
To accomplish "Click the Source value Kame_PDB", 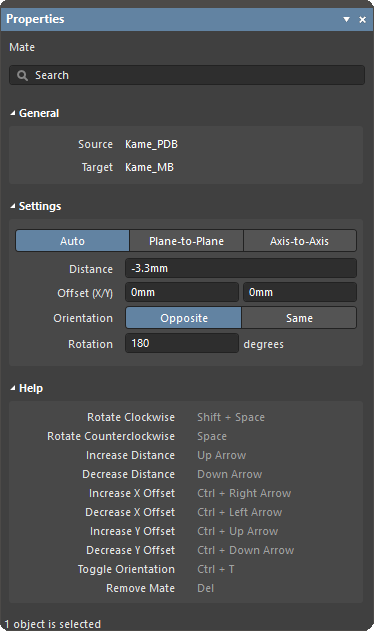I will tap(151, 144).
